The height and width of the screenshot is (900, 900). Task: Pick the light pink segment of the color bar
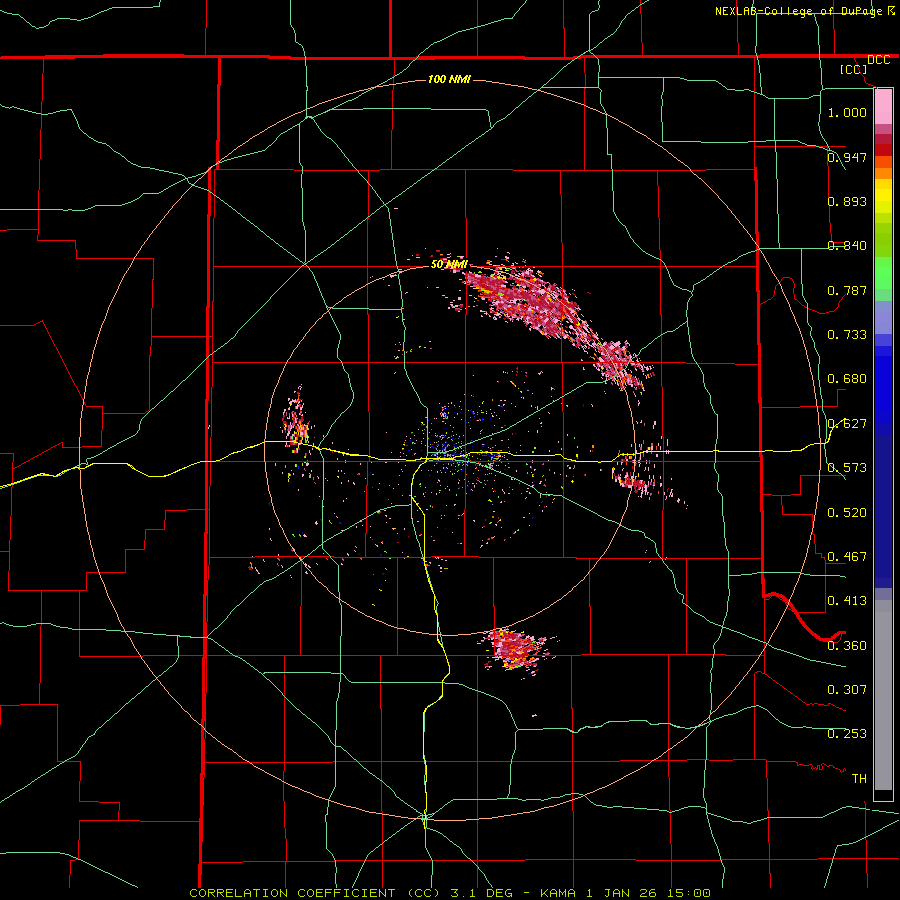[883, 107]
